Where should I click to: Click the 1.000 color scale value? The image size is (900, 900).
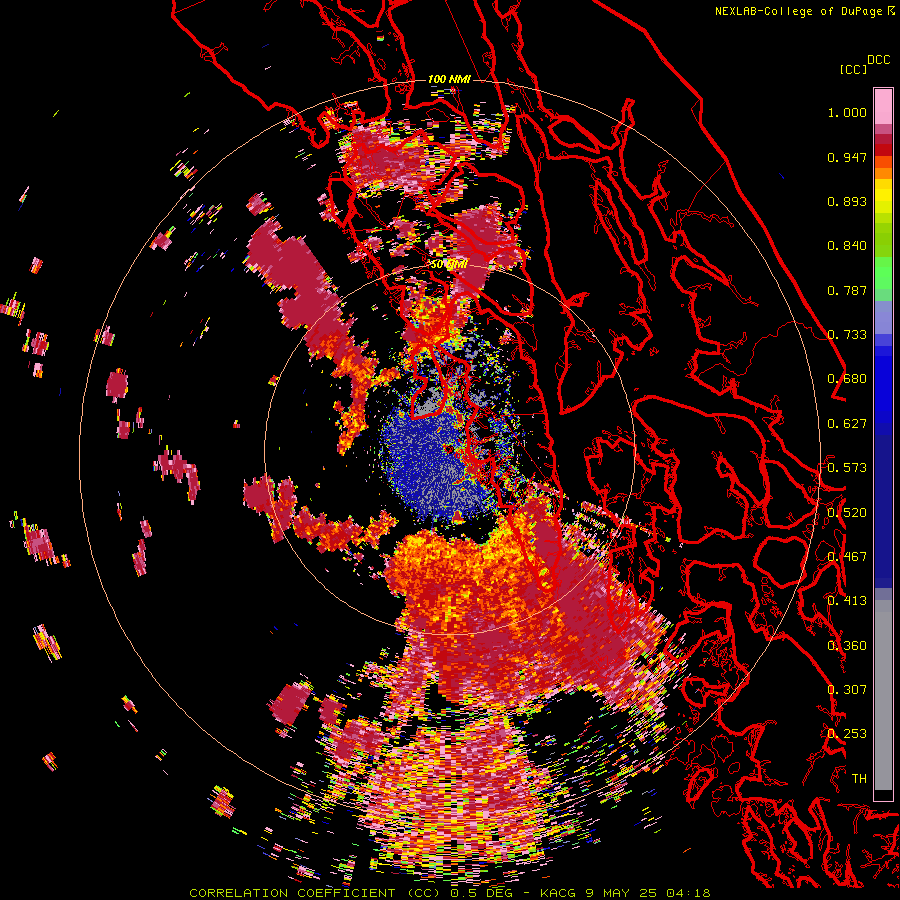pos(847,112)
